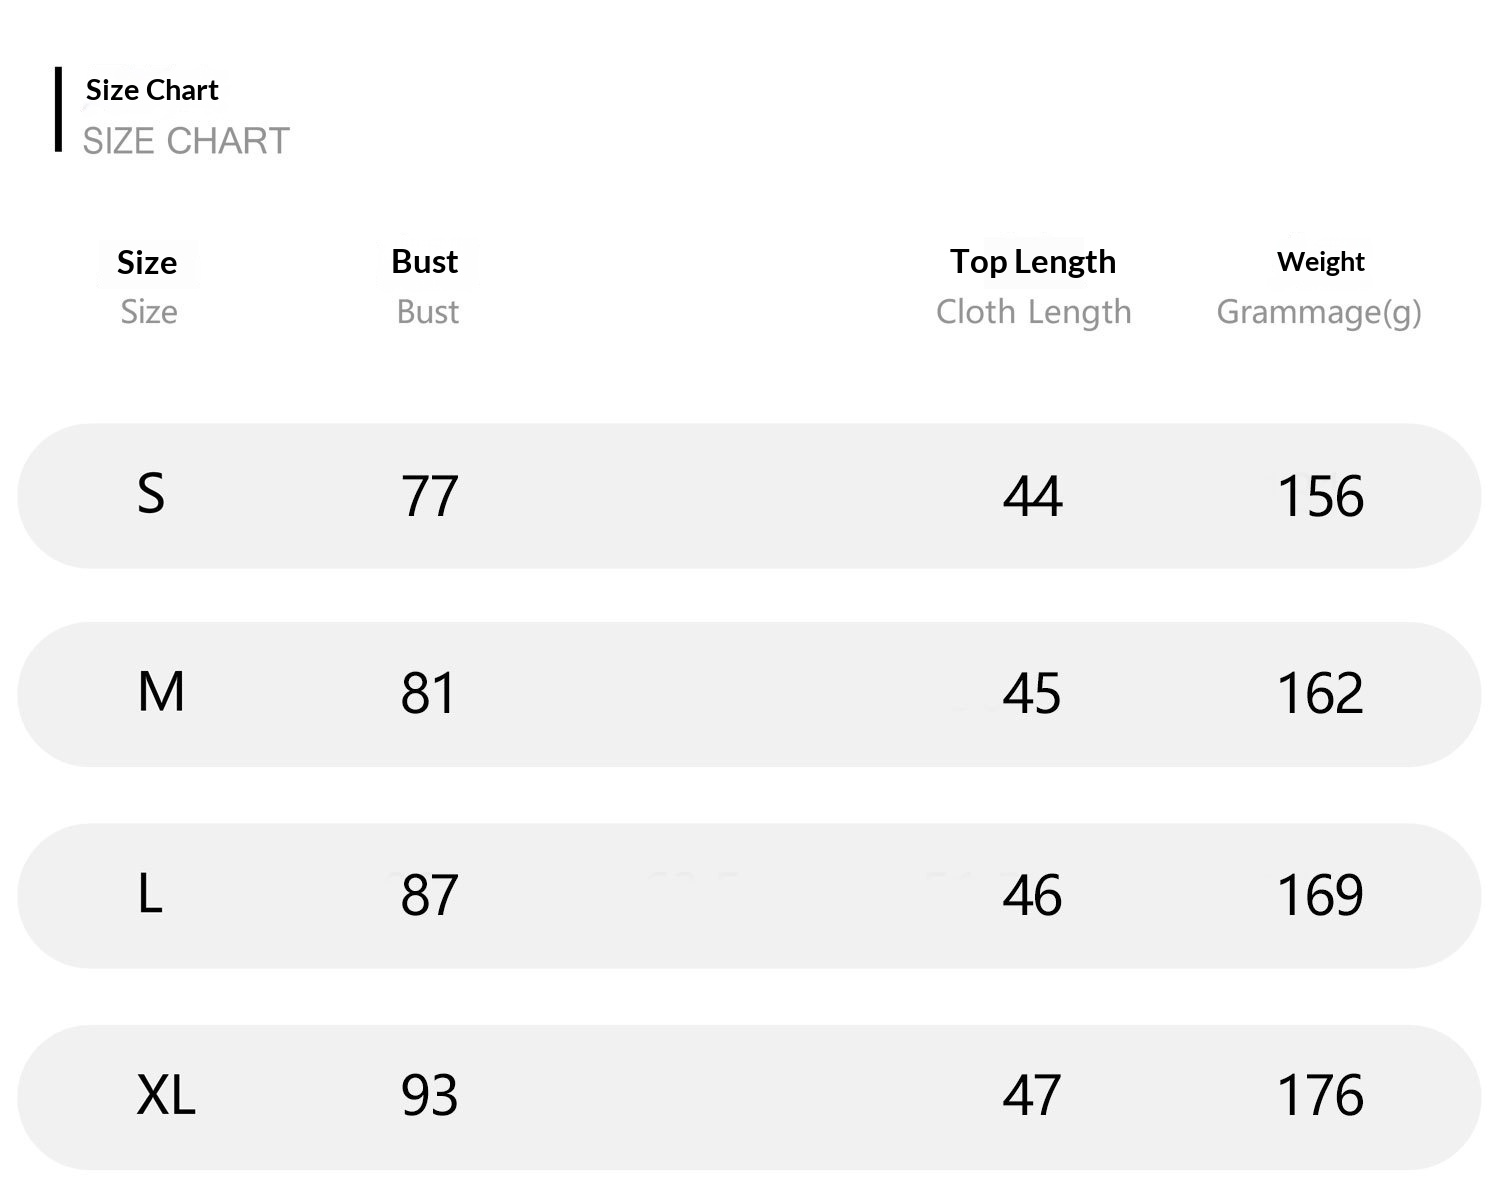Click the gray "Grammage(g)" label

(x=1318, y=312)
